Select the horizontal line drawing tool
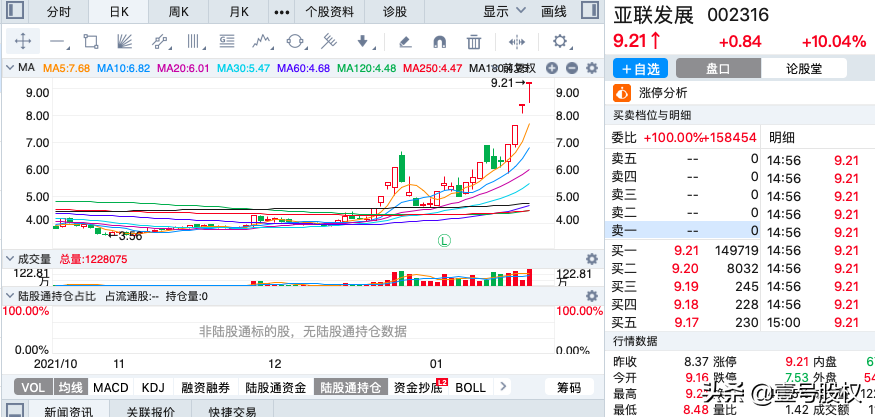 (x=57, y=41)
